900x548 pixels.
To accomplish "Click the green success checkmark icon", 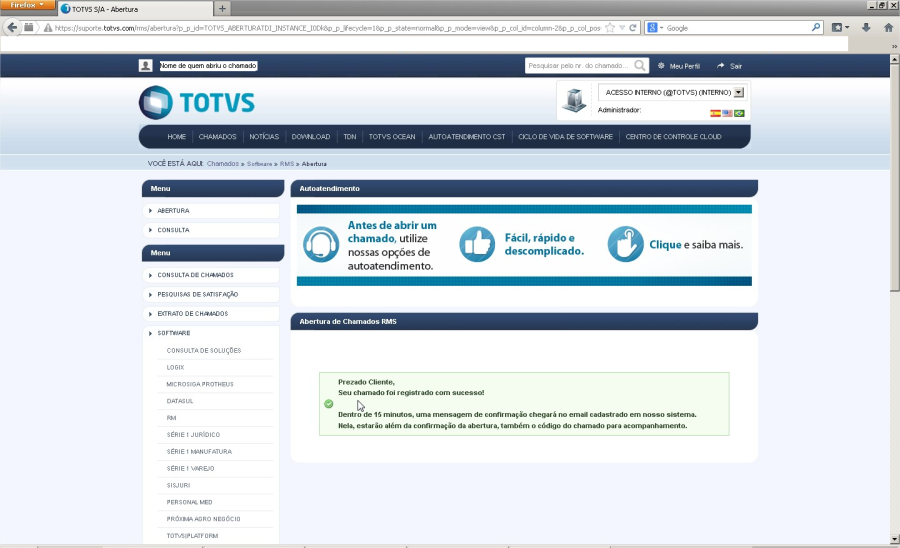I will tap(328, 404).
